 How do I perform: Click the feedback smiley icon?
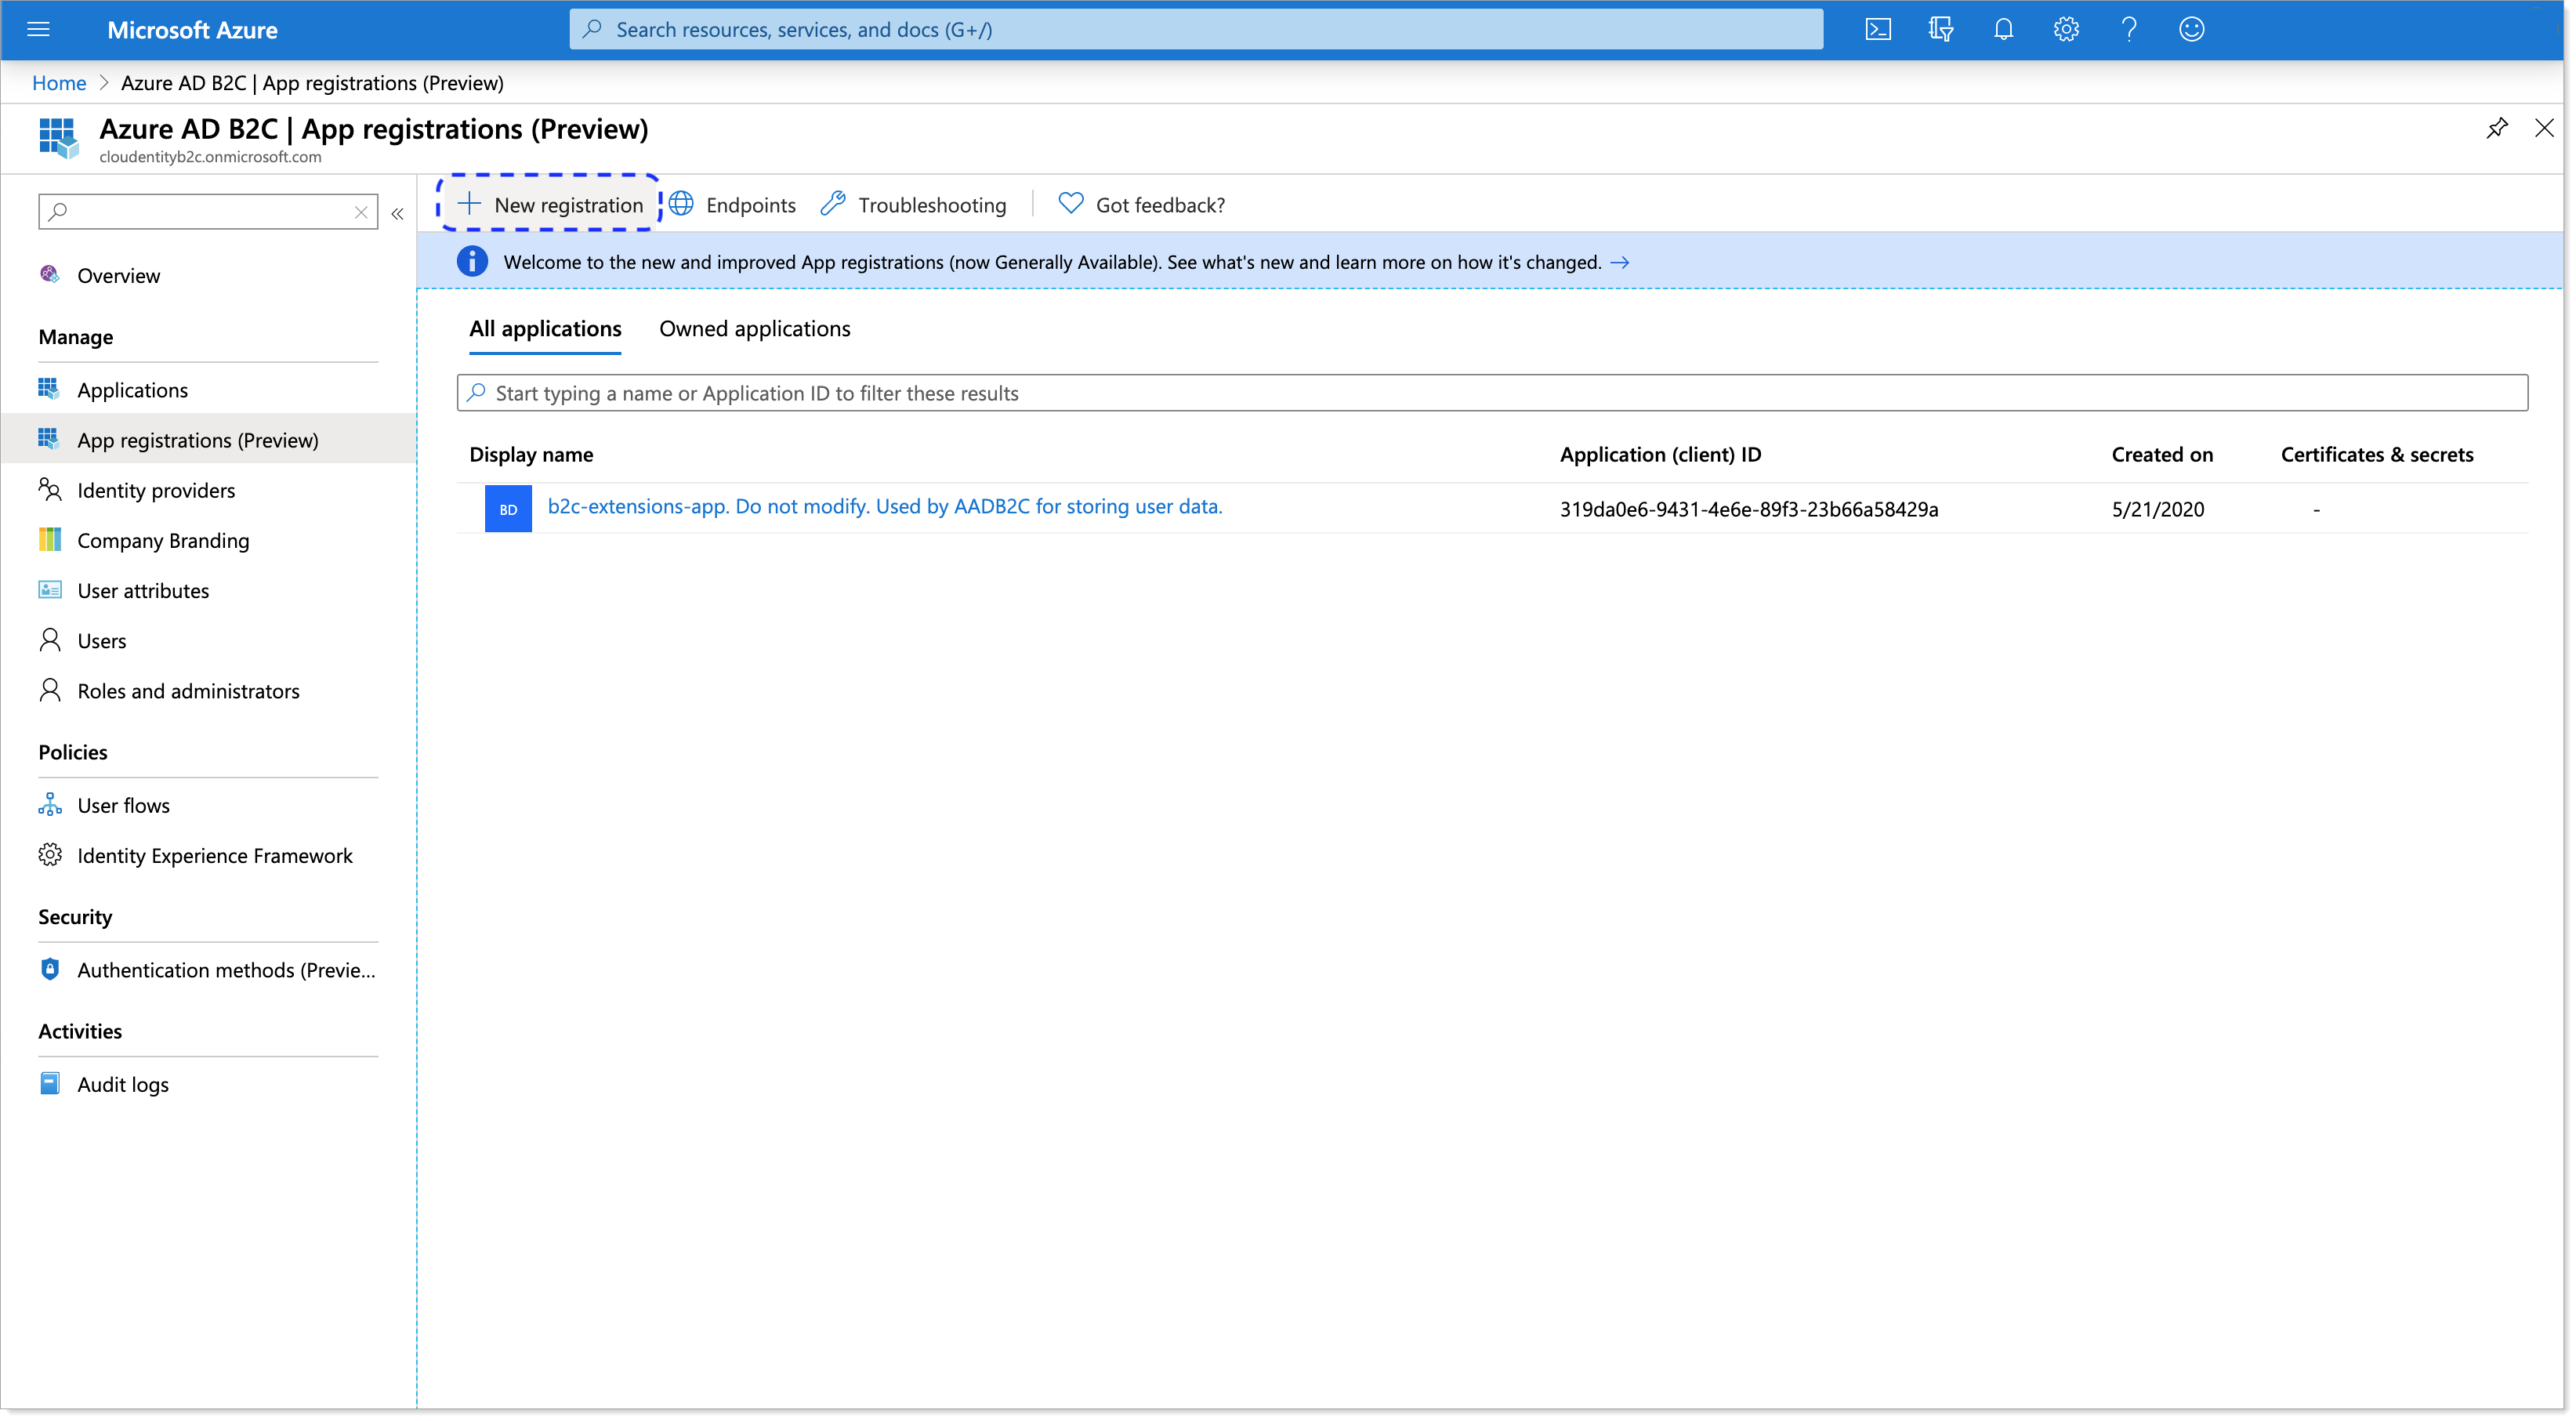2191,29
